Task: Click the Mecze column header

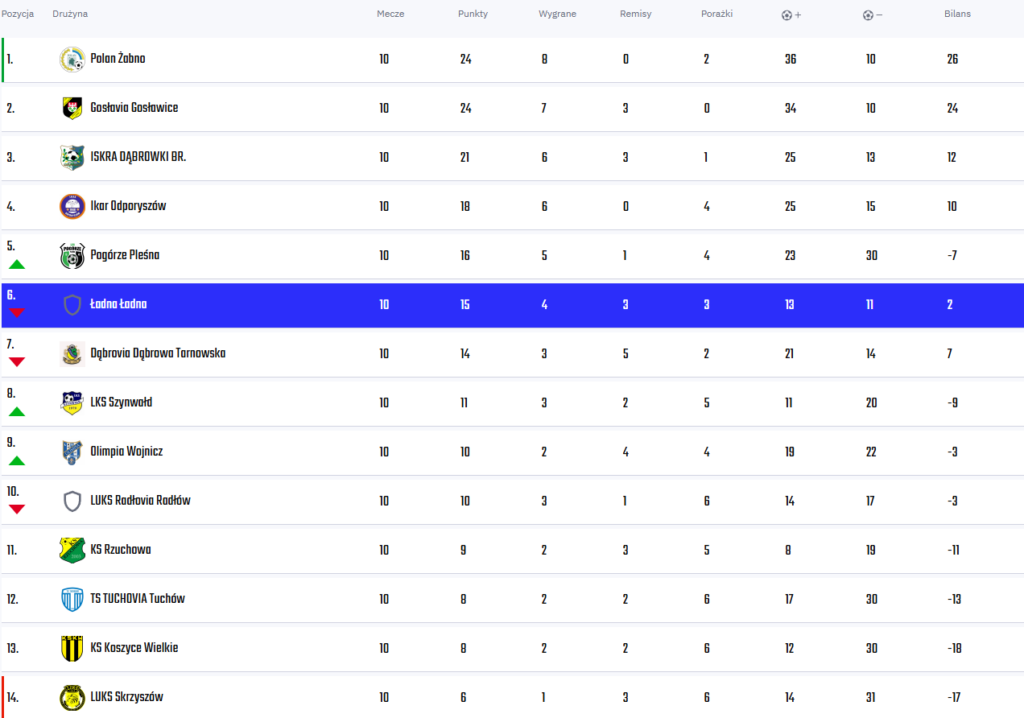Action: tap(390, 15)
